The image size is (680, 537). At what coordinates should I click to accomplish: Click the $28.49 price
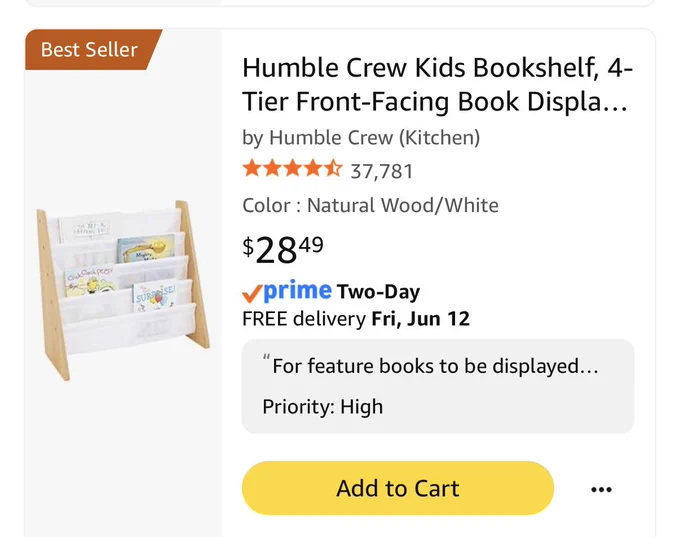point(283,249)
